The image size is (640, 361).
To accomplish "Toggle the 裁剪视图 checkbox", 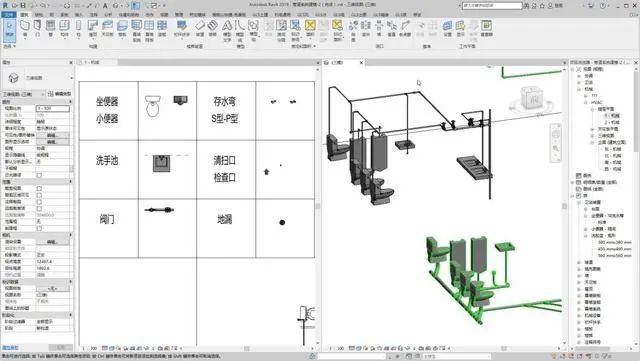I will coord(39,188).
